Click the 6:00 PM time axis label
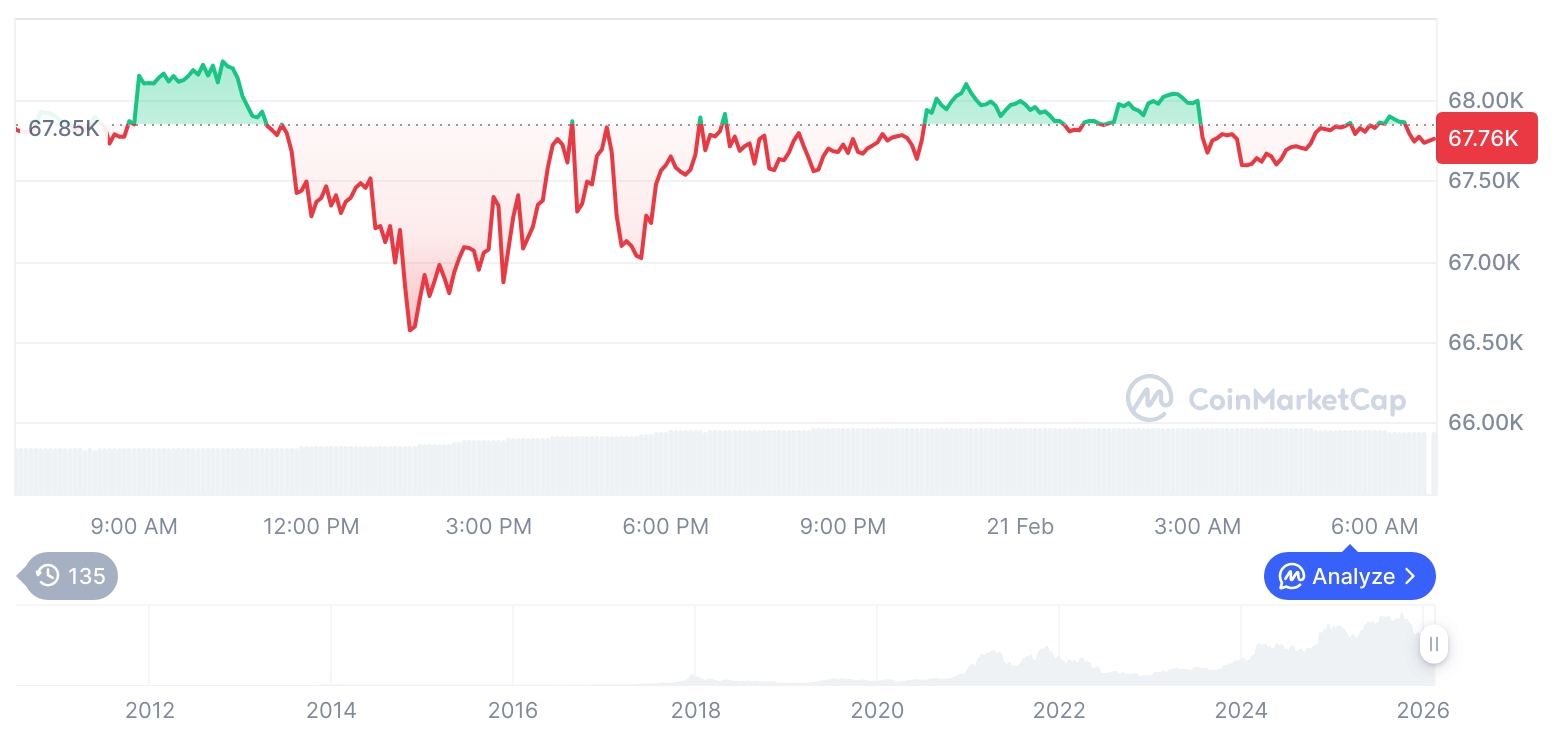Image resolution: width=1566 pixels, height=732 pixels. 665,526
